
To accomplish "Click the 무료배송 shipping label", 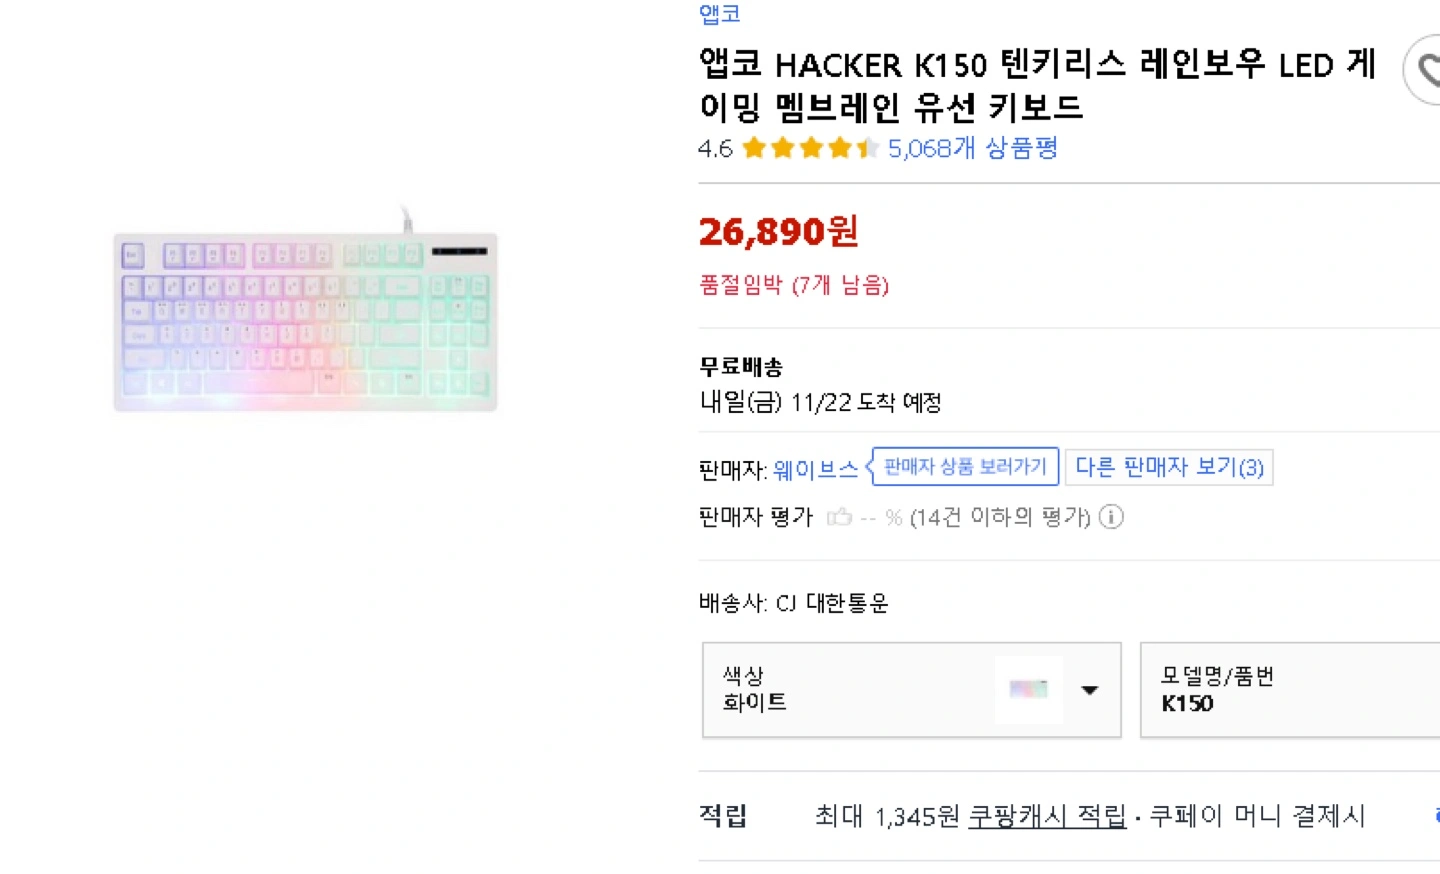I will tap(741, 367).
